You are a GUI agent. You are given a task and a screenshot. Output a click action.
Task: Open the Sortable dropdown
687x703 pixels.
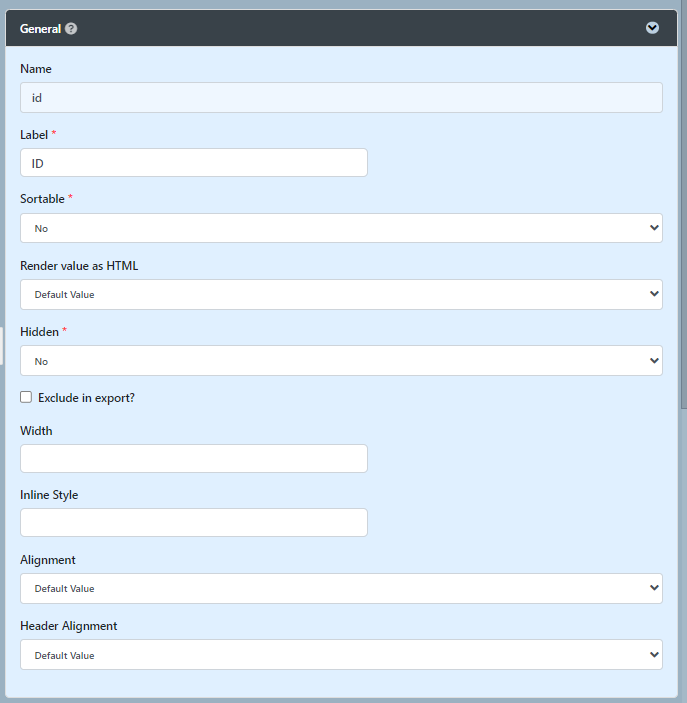[341, 228]
